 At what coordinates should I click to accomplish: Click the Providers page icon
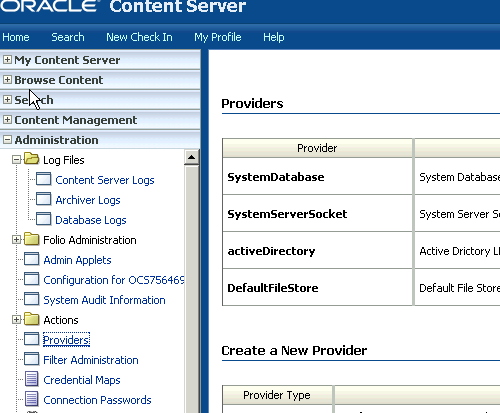coord(31,339)
